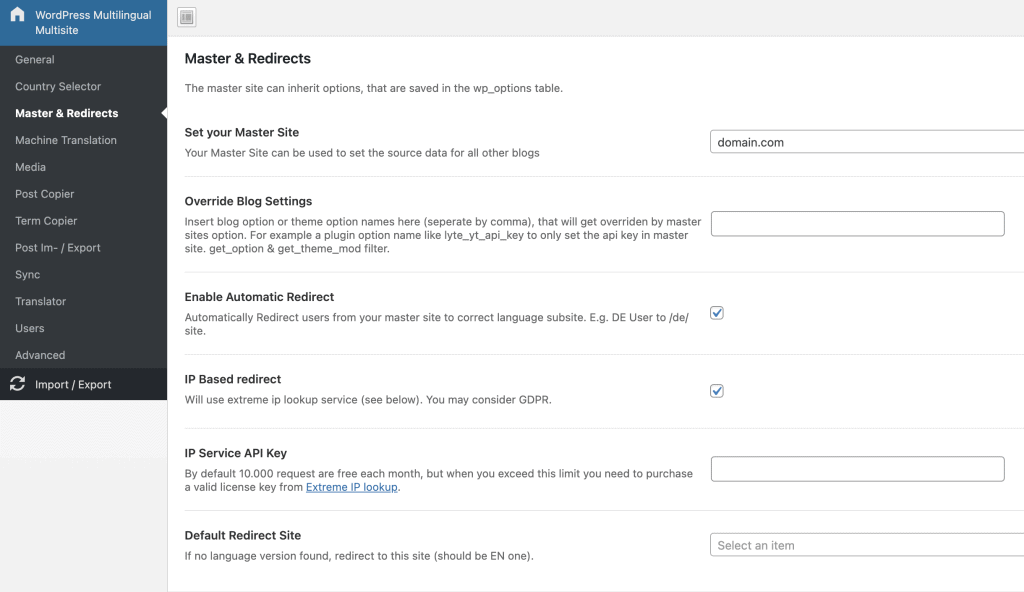Screen dimensions: 1024x592
Task: Click the 'Override Blog Settings' label
Action: [x=248, y=201]
